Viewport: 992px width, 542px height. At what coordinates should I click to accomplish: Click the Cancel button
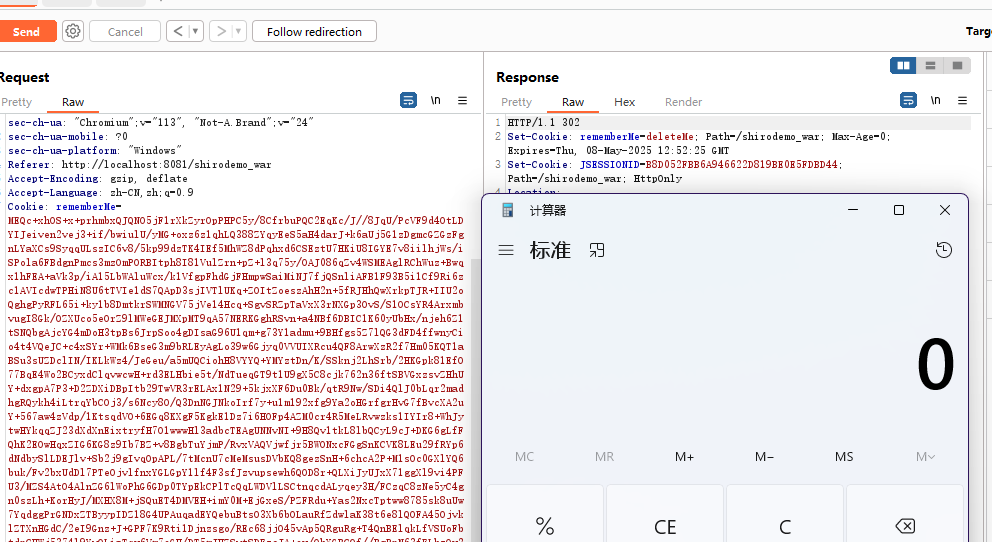tap(125, 32)
